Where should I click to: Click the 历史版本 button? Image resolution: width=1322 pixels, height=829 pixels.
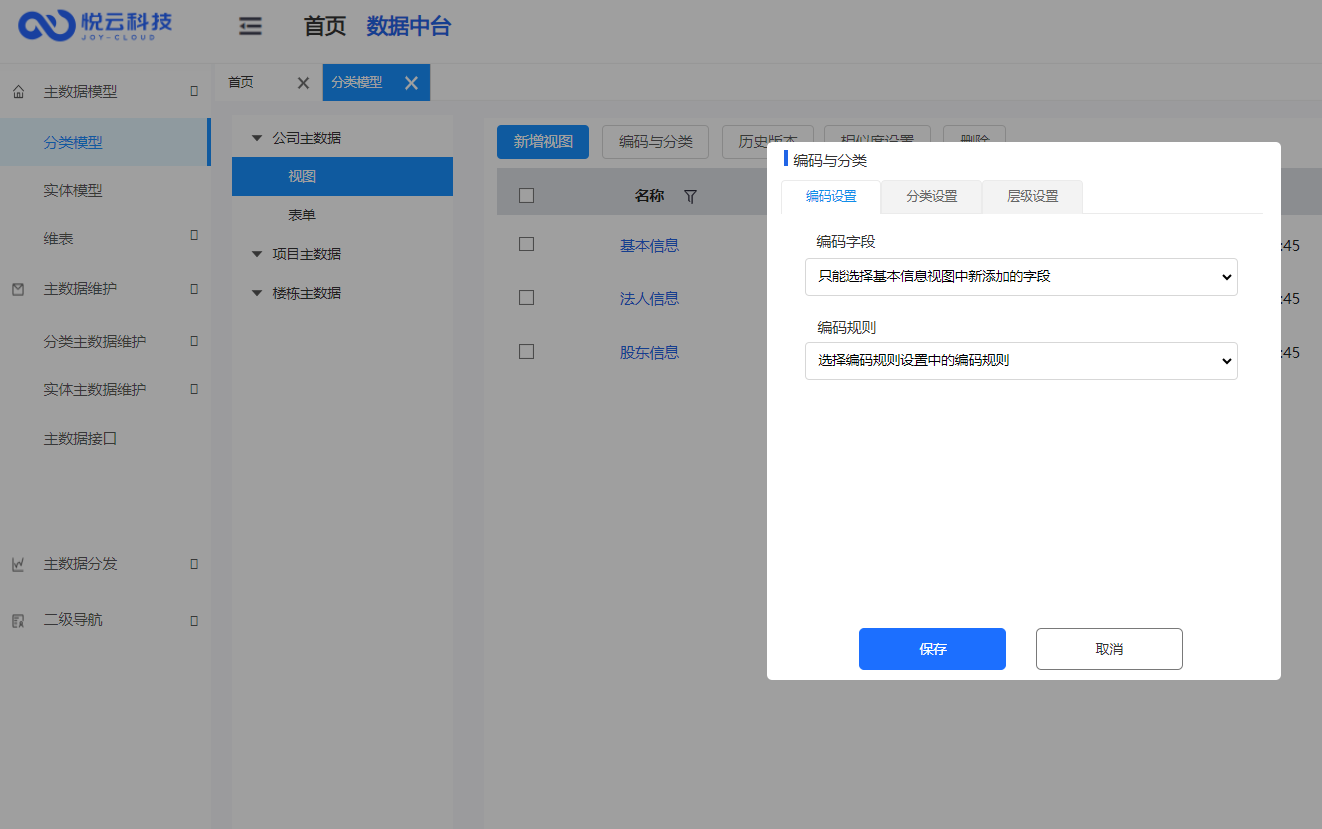(768, 142)
